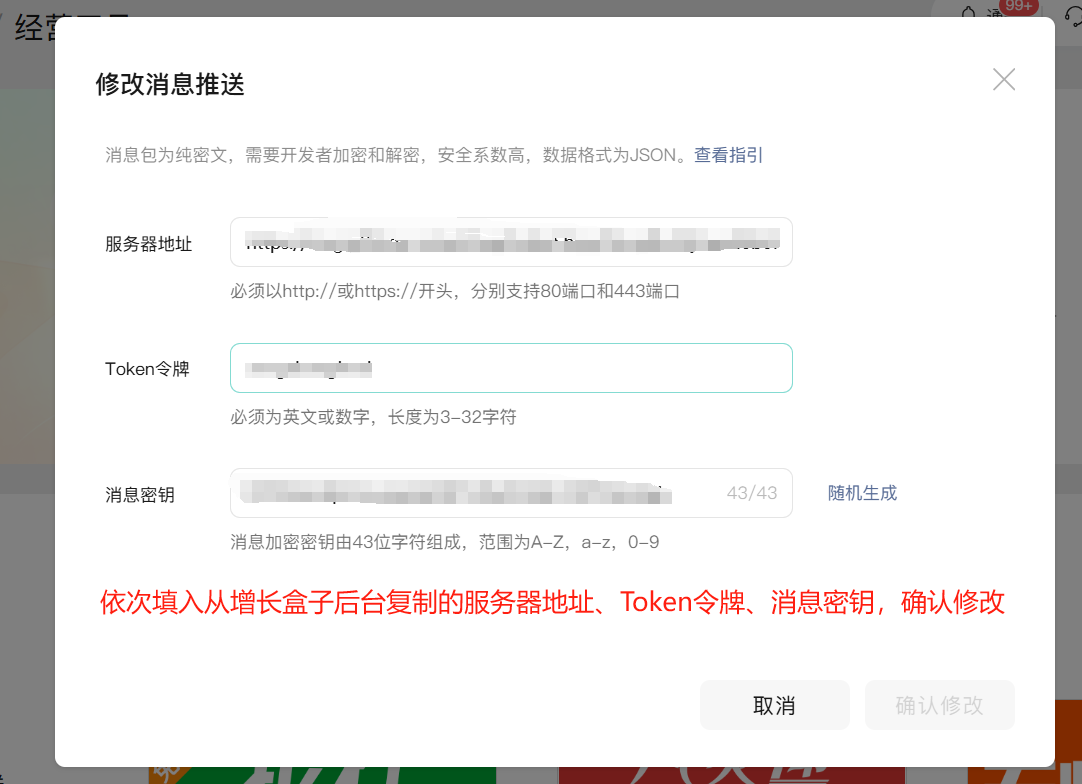This screenshot has height=784, width=1082.
Task: Click the green banner thumbnail behind dialog
Action: [x=320, y=774]
